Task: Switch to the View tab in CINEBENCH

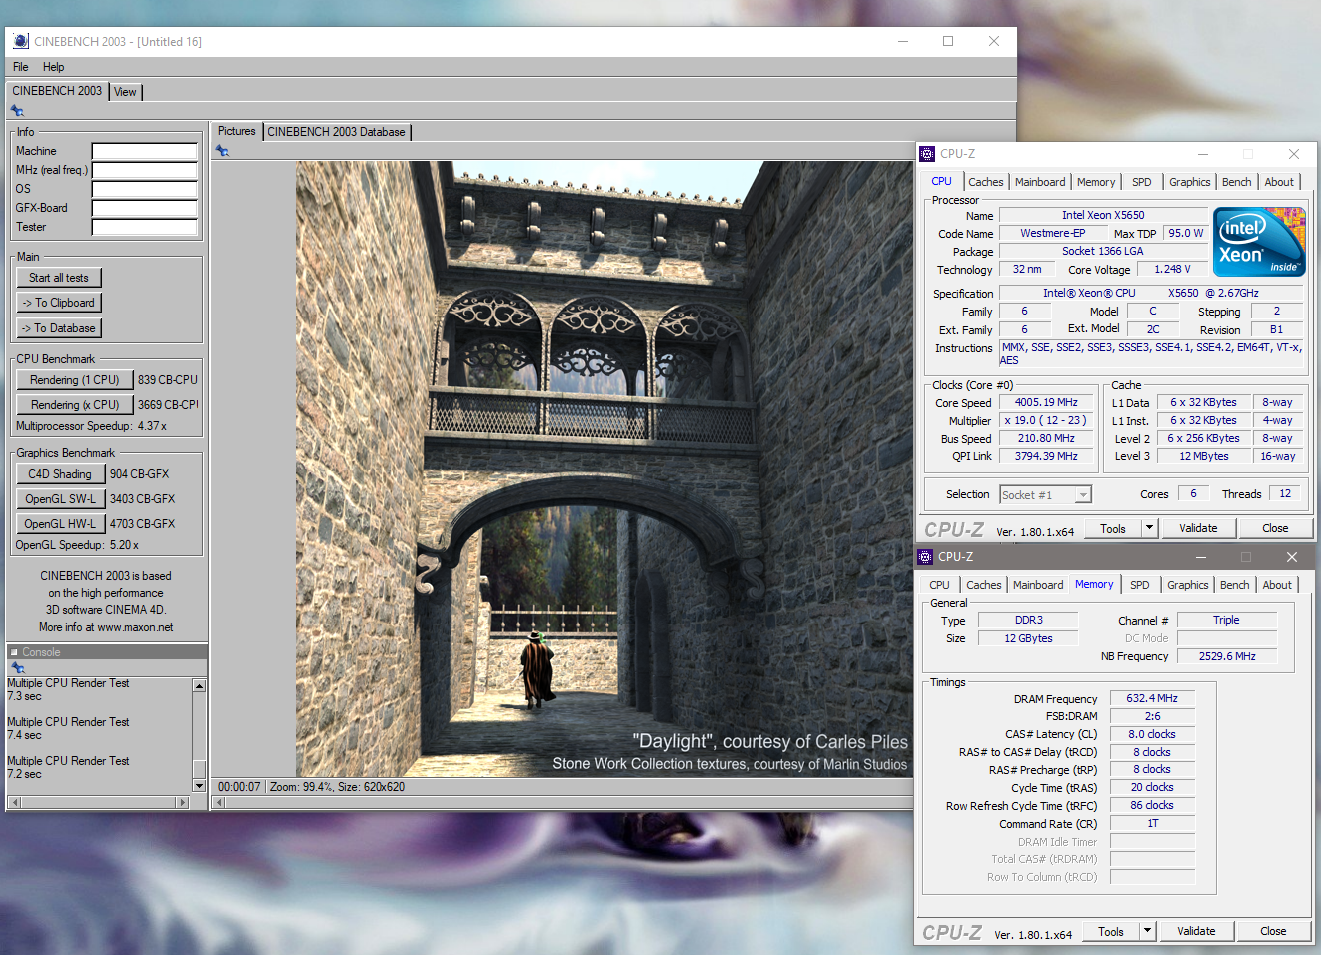Action: coord(125,92)
